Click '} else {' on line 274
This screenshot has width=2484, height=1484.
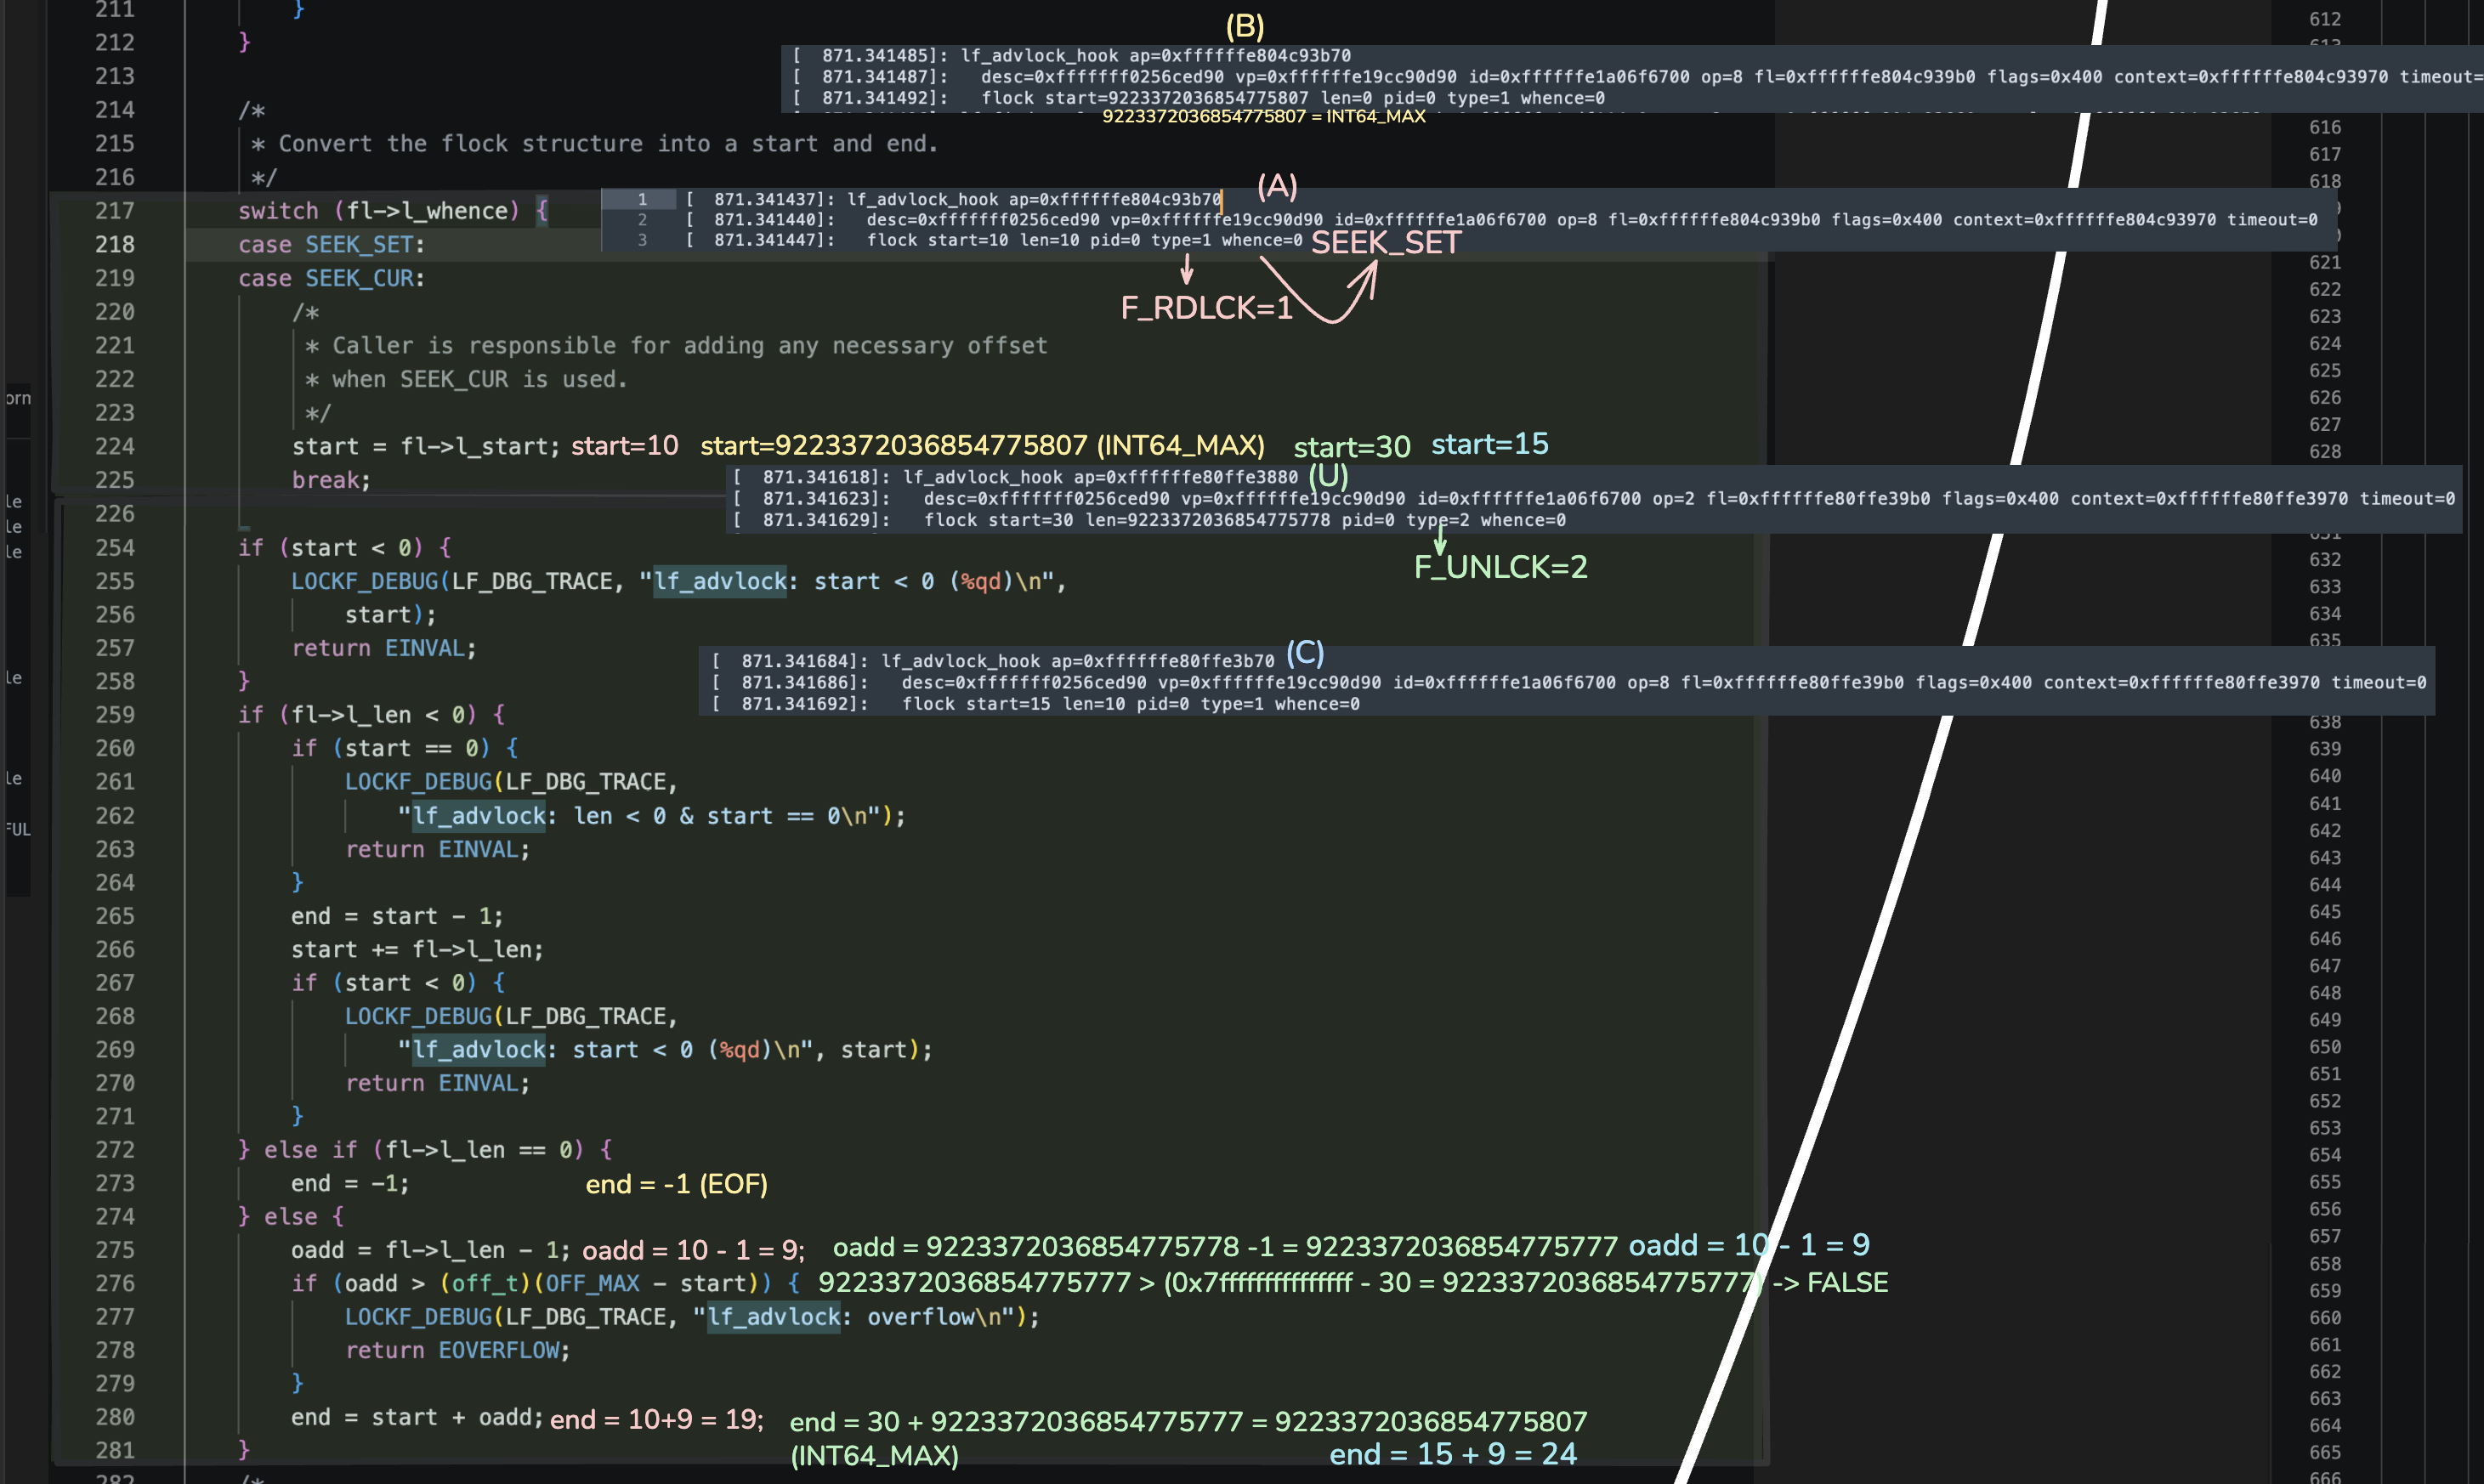tap(291, 1217)
